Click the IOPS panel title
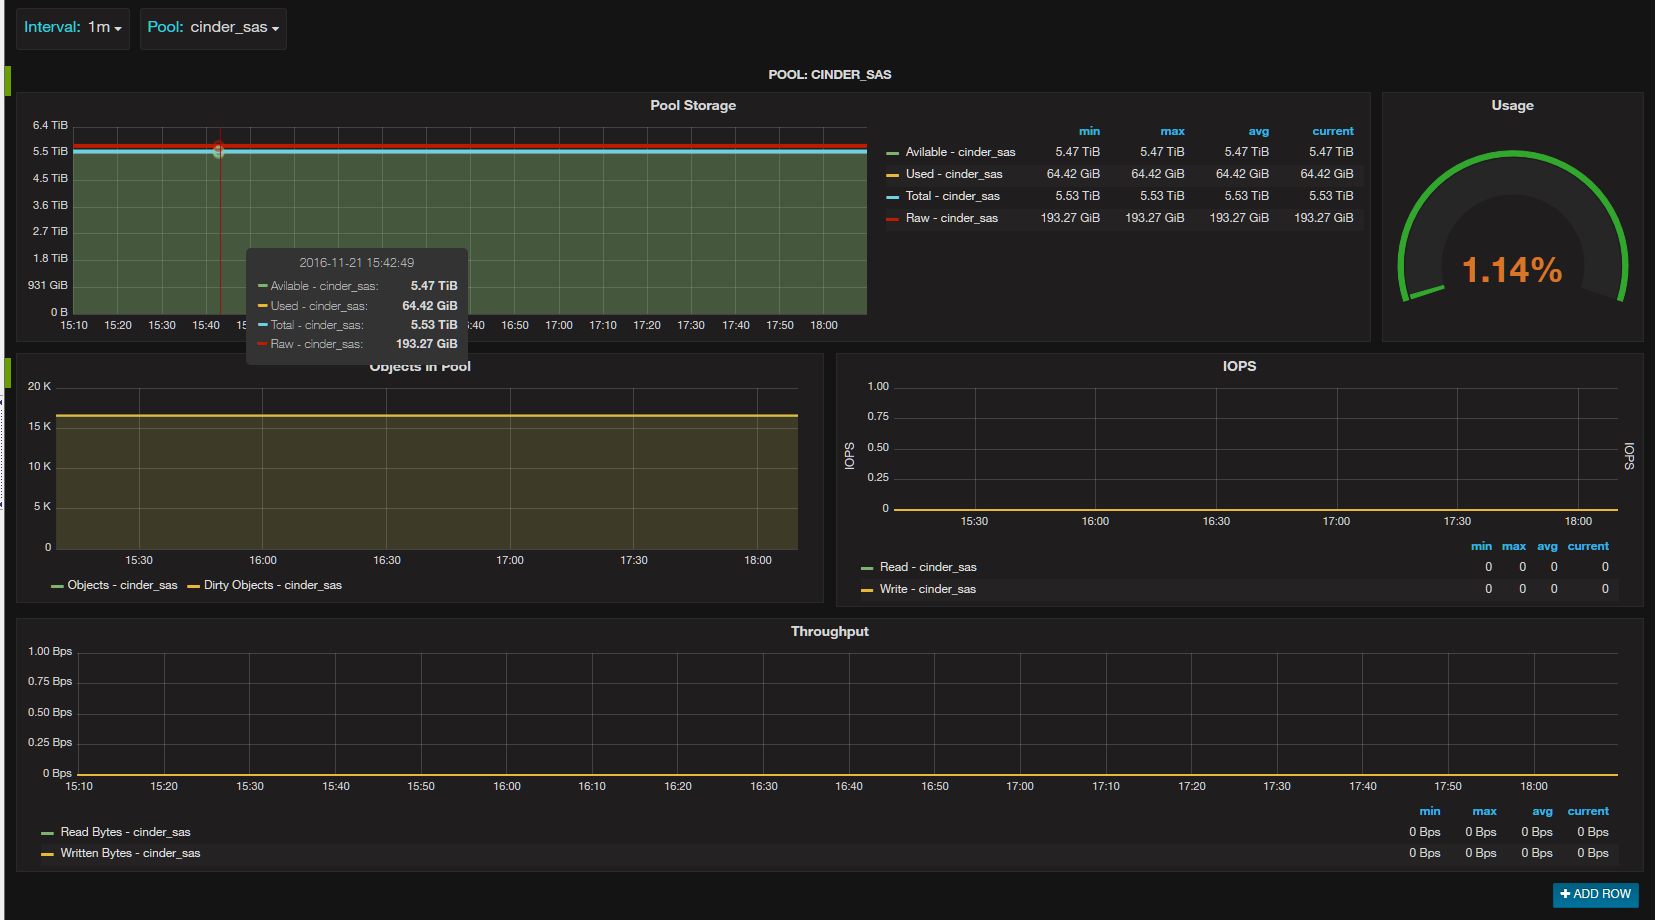This screenshot has height=920, width=1655. pyautogui.click(x=1238, y=367)
